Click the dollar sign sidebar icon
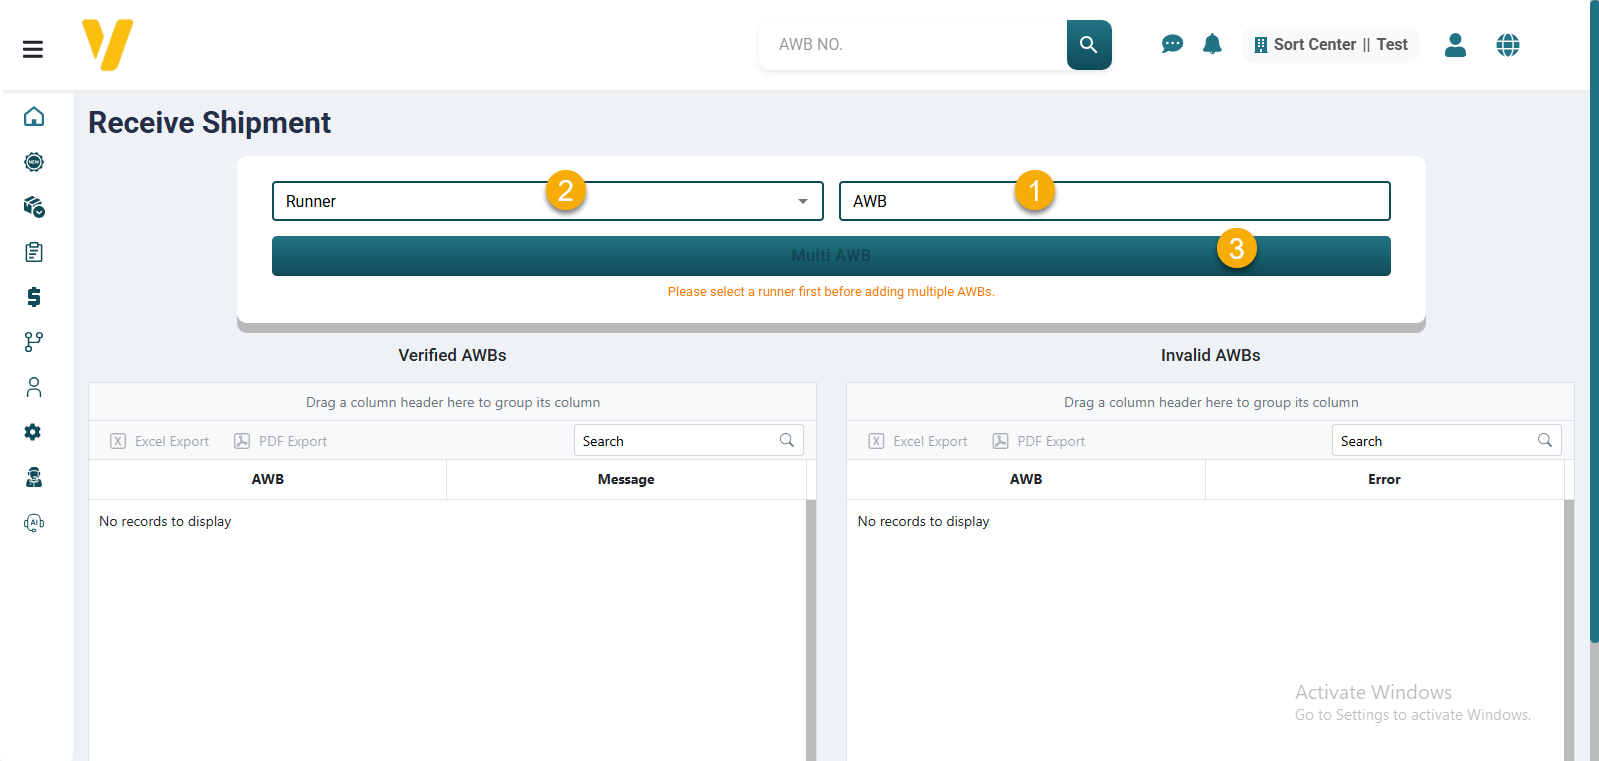The height and width of the screenshot is (761, 1599). [x=34, y=297]
